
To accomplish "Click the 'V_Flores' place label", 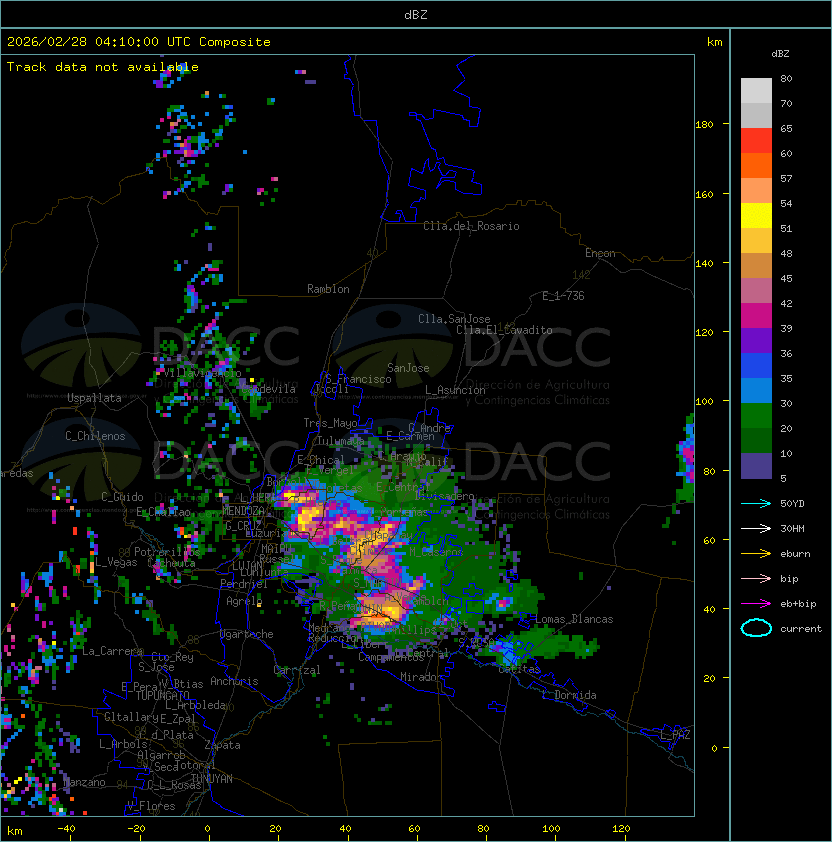I will tap(151, 806).
